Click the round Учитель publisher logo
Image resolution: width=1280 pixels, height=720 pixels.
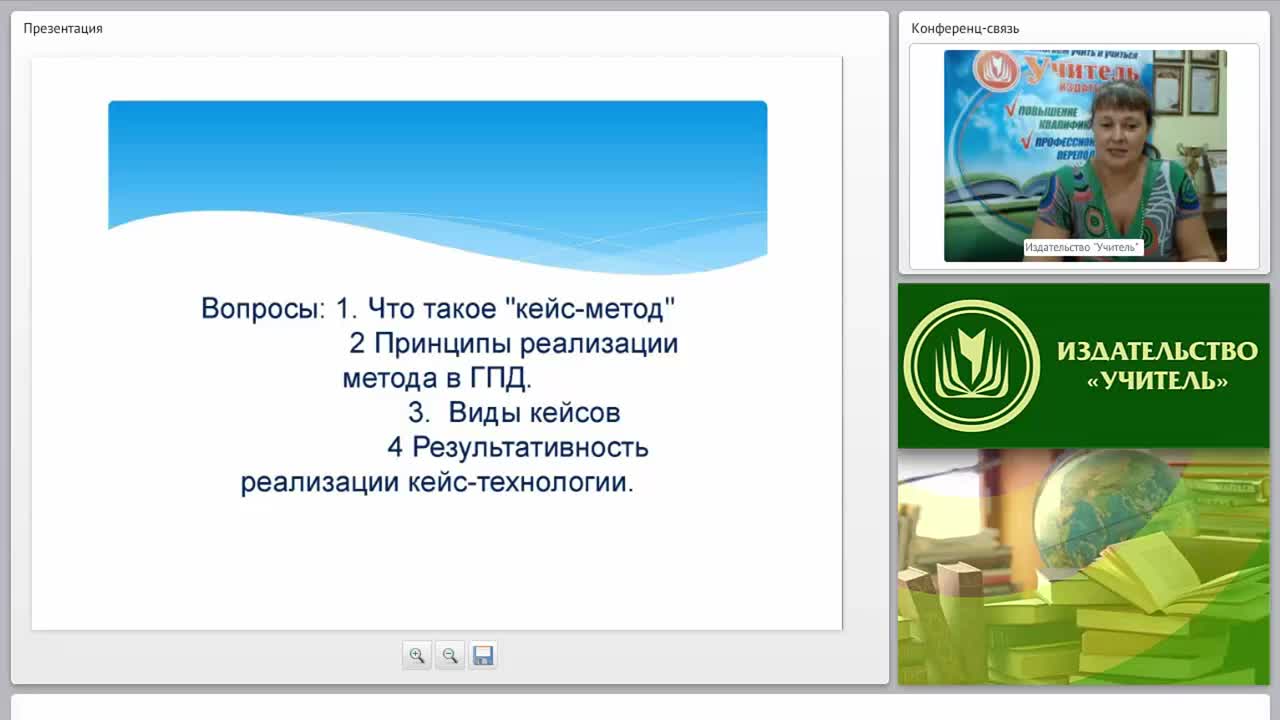972,366
